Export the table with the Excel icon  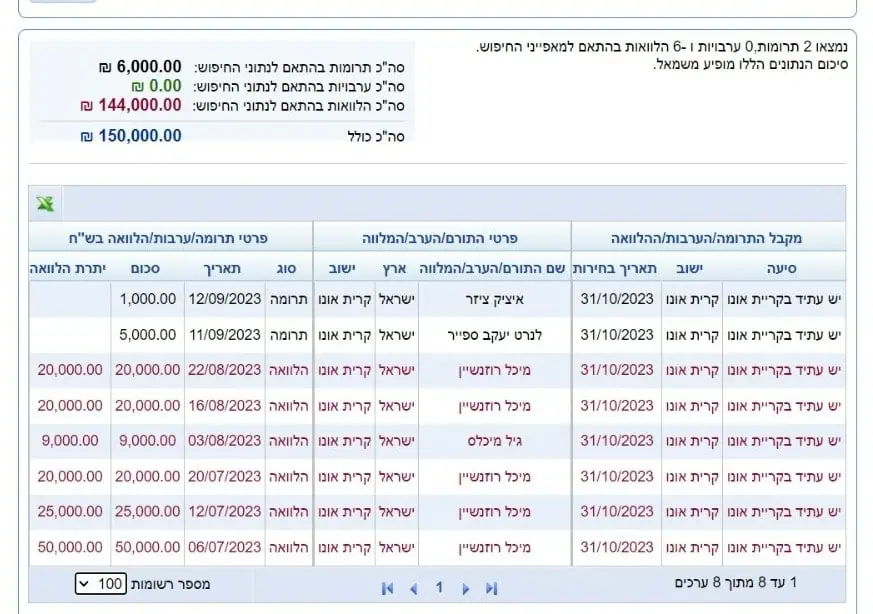point(45,204)
